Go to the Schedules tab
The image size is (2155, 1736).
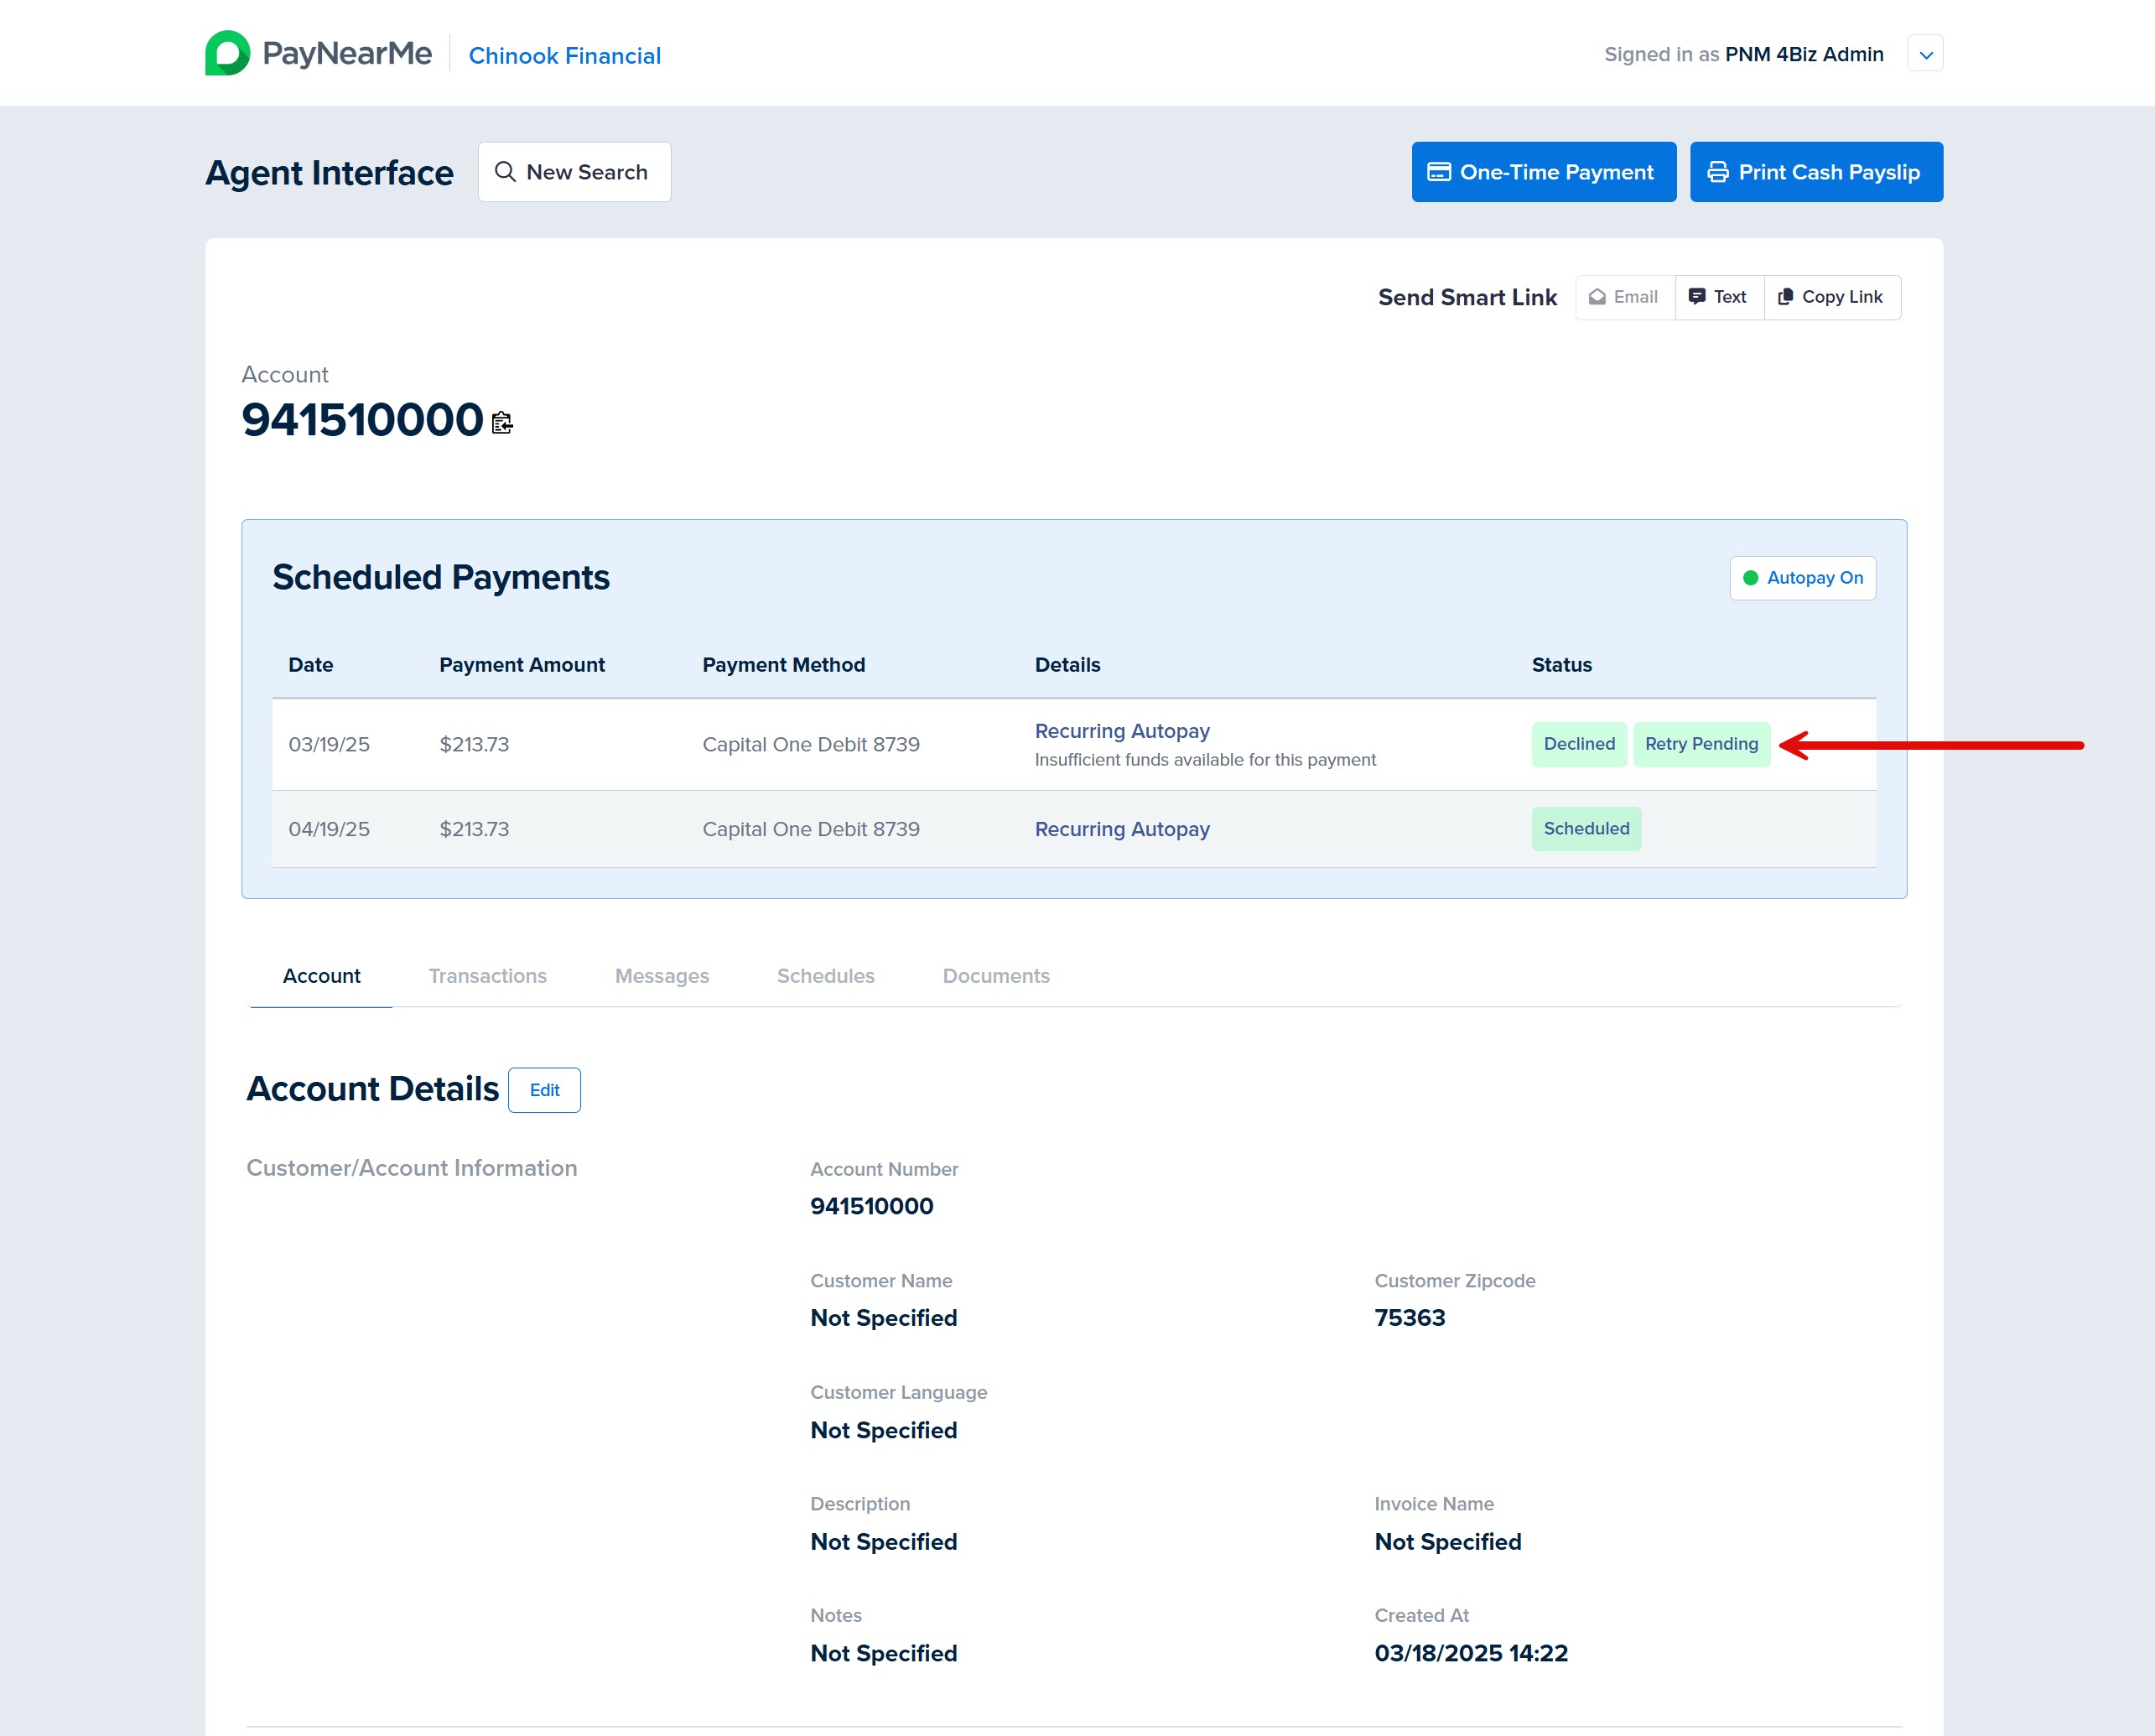click(x=825, y=976)
